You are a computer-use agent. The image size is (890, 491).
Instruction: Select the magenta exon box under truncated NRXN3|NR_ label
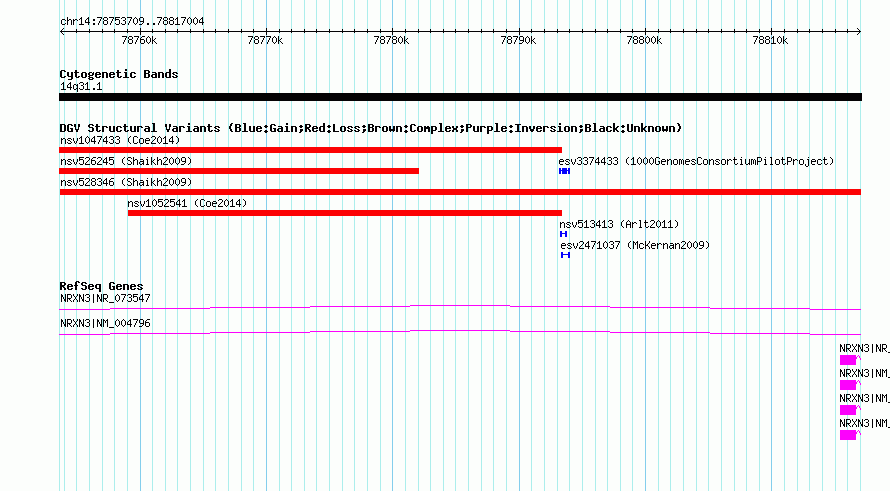(x=848, y=360)
